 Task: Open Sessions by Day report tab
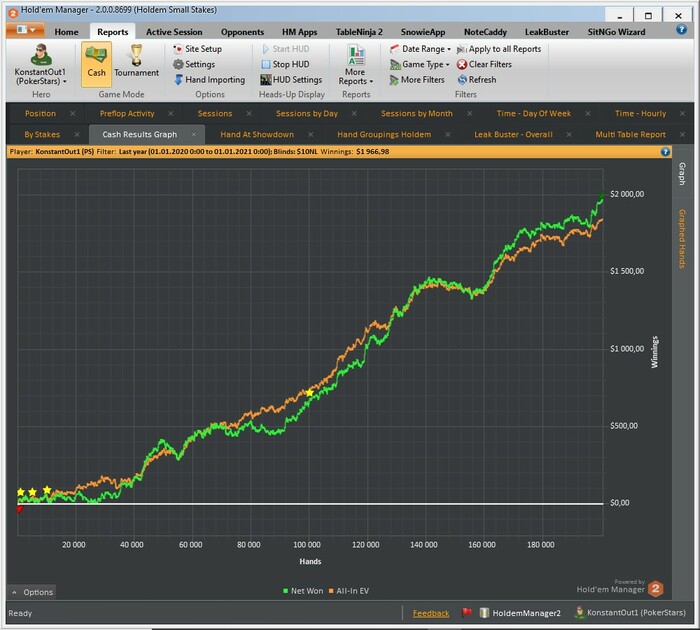click(307, 113)
